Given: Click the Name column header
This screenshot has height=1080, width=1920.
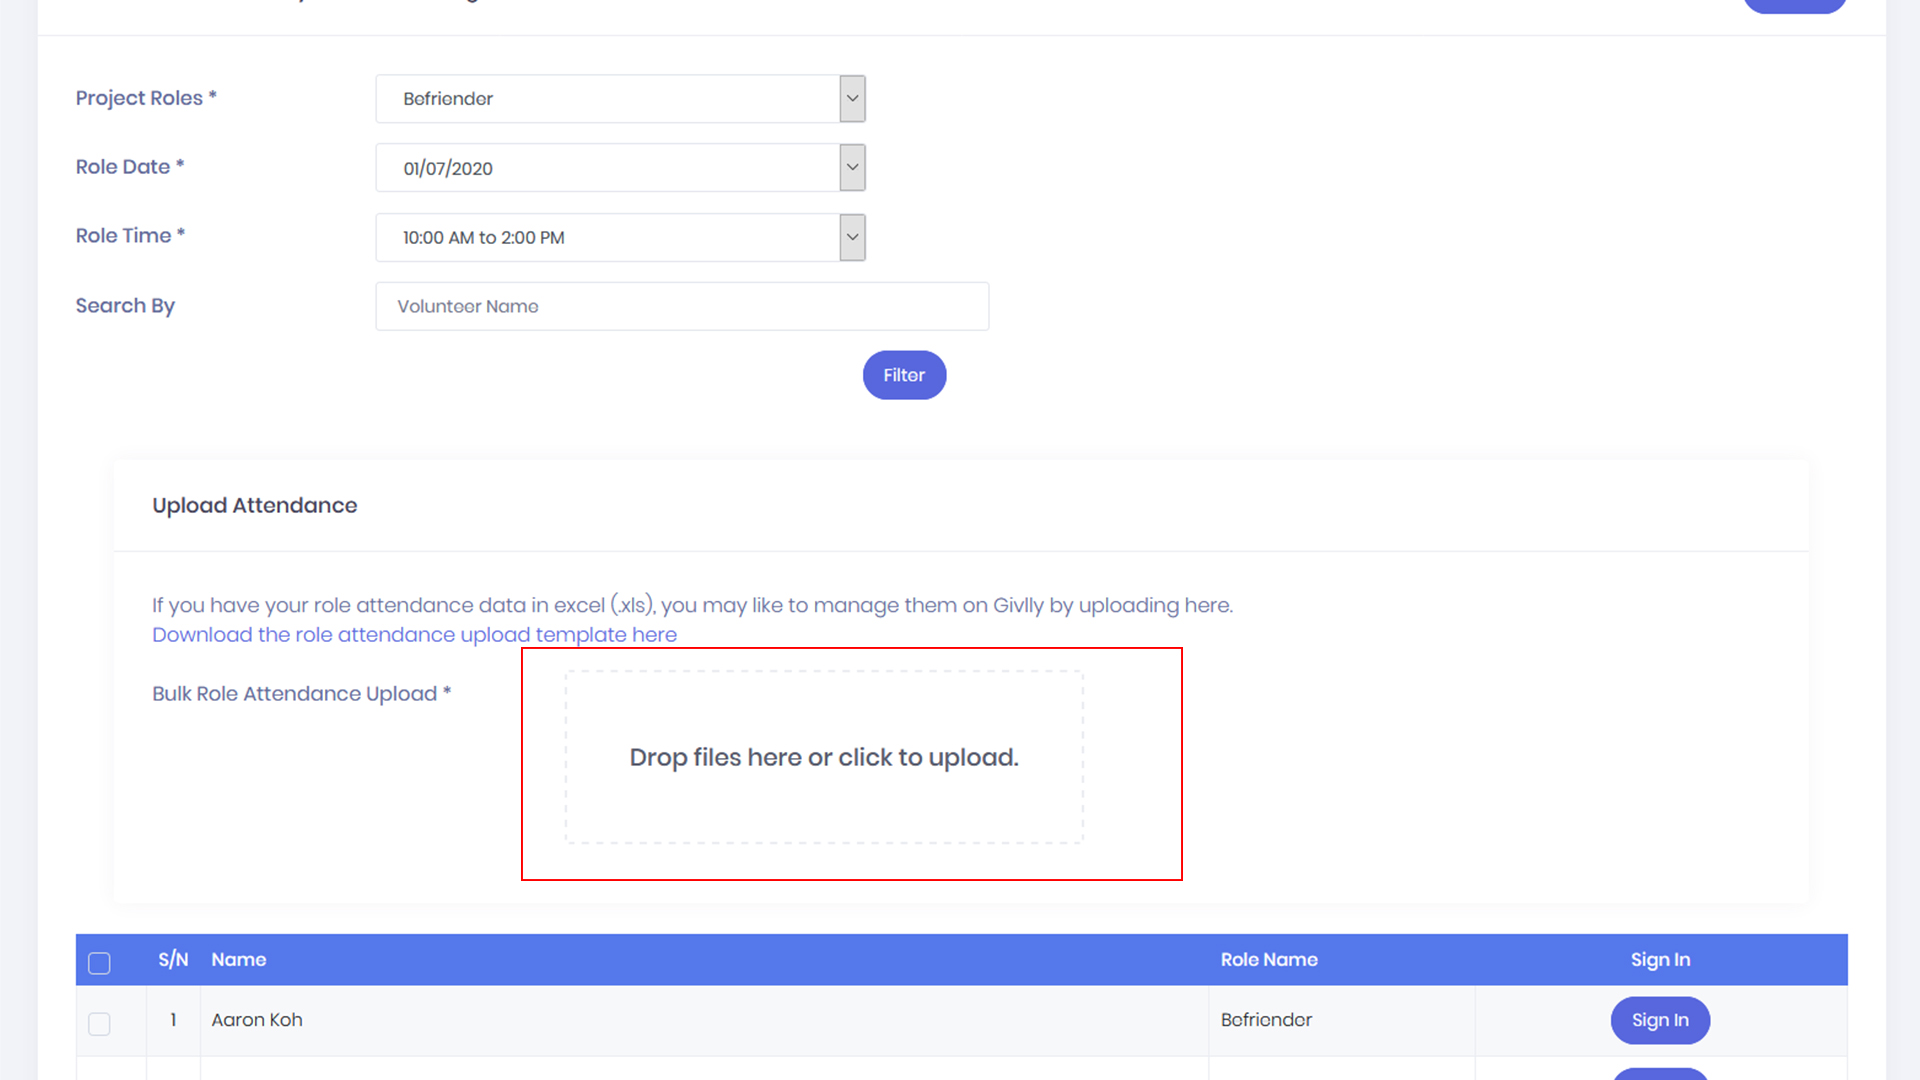Looking at the screenshot, I should (238, 960).
